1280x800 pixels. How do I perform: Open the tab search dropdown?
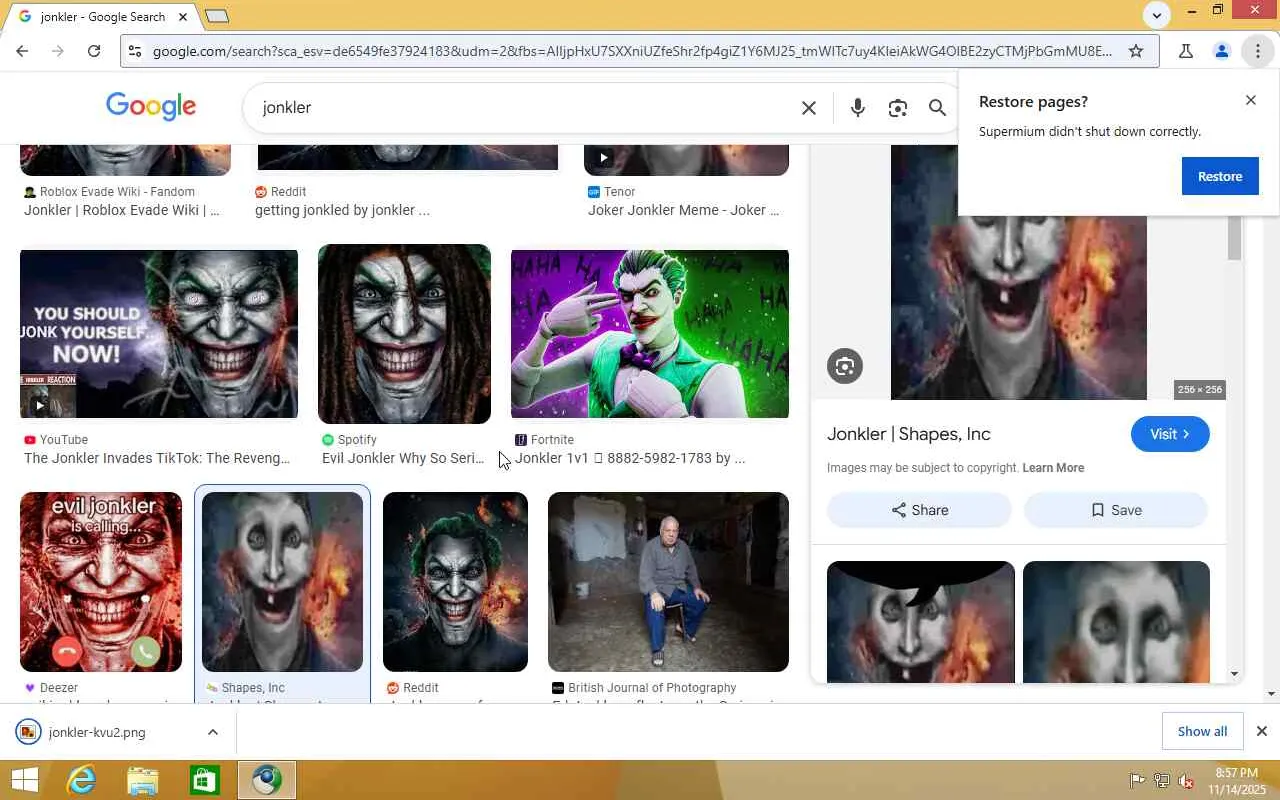(1157, 14)
